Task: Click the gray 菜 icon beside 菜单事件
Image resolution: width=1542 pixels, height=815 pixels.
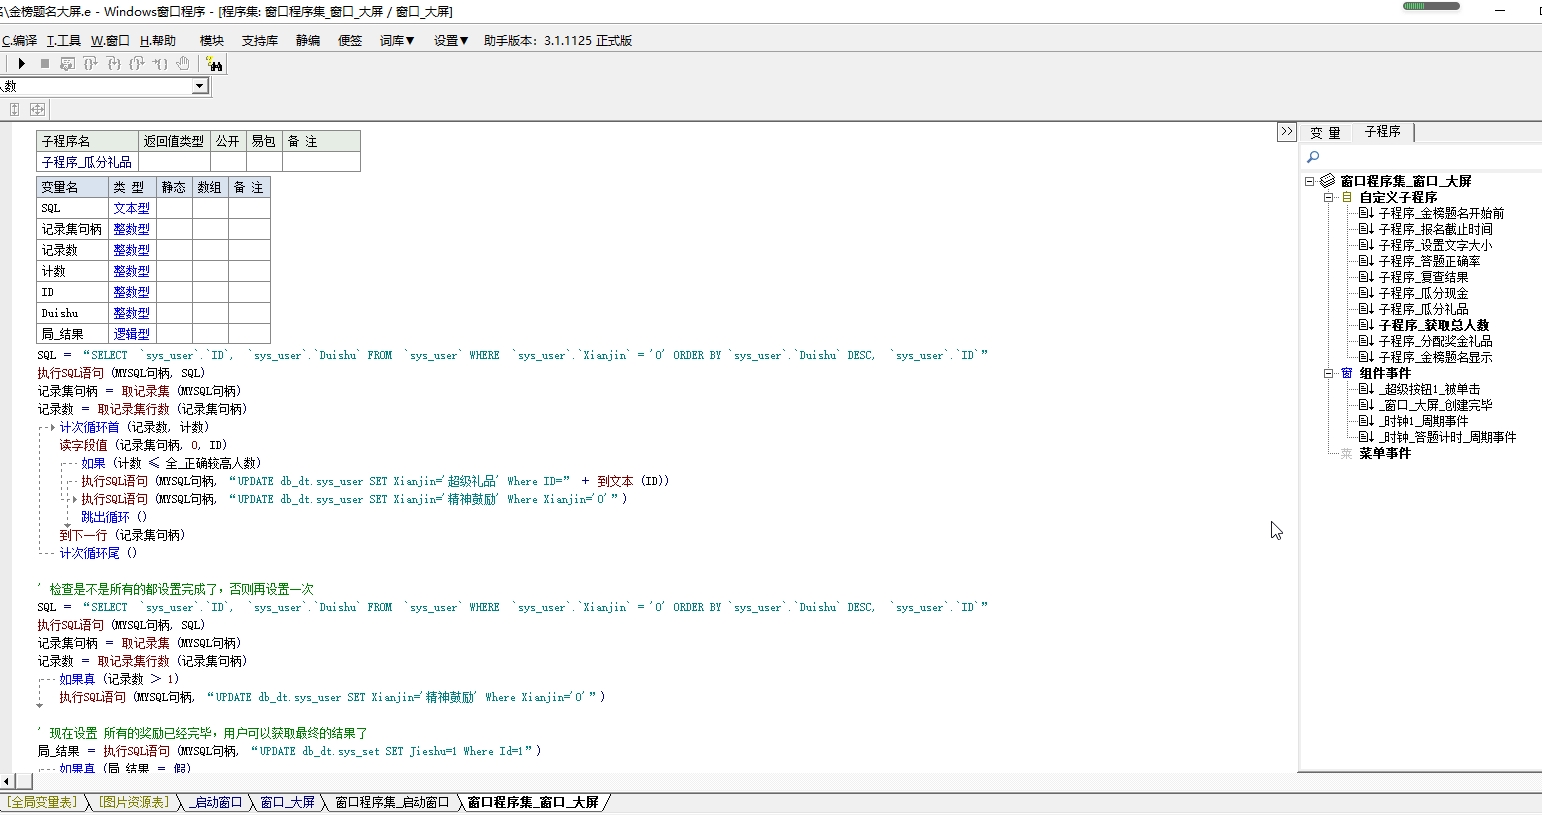Action: 1347,453
